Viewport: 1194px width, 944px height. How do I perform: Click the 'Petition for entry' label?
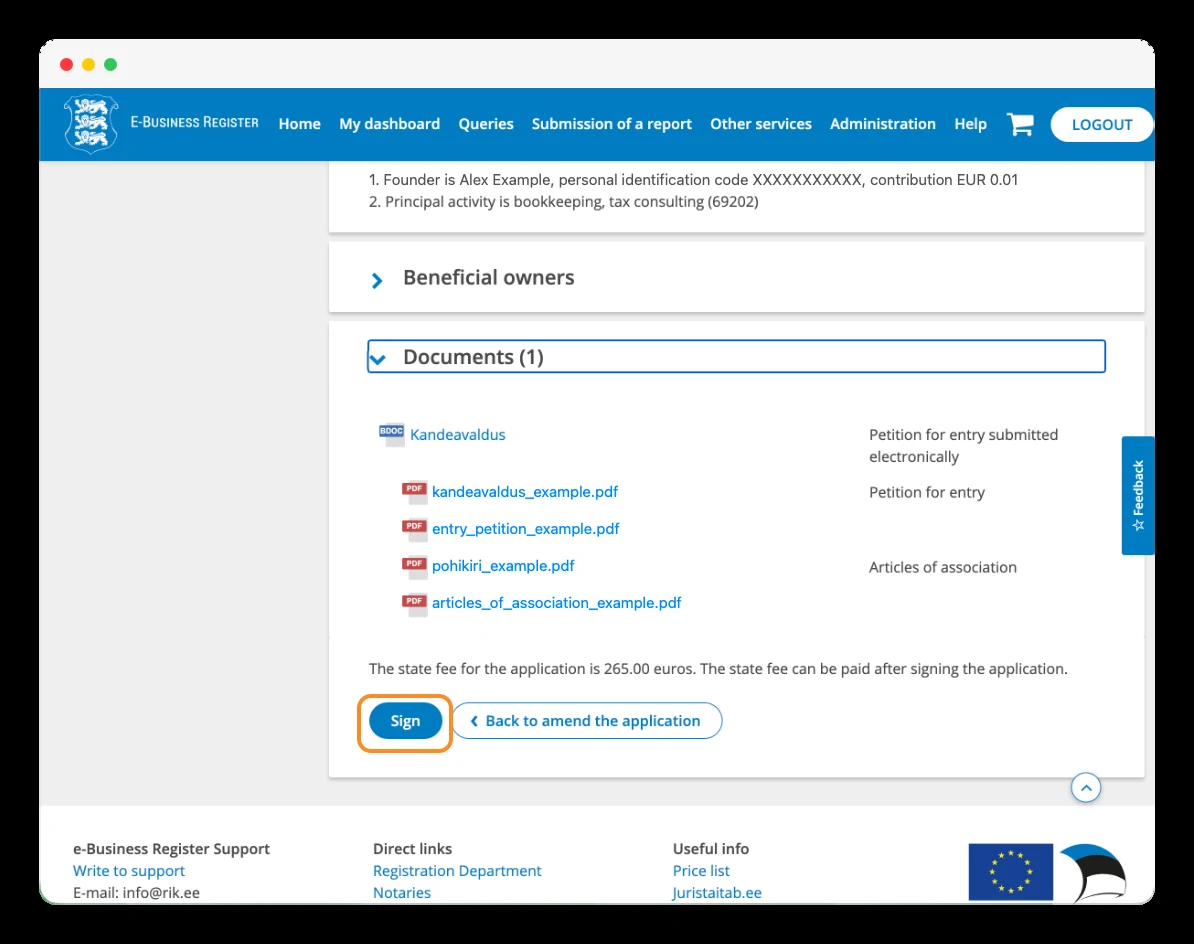pos(927,493)
